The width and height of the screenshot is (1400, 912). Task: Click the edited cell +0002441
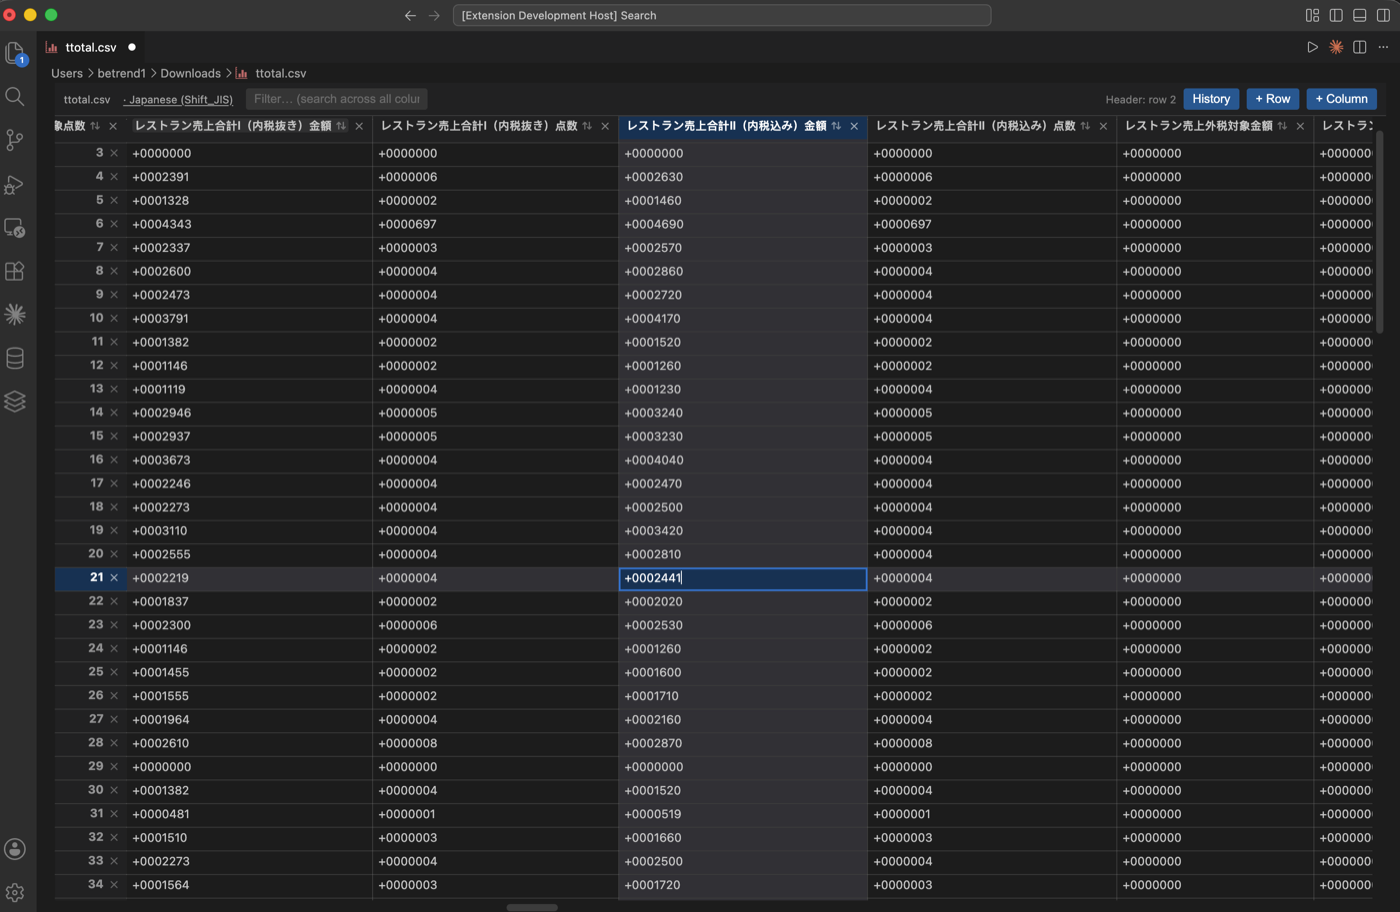743,578
